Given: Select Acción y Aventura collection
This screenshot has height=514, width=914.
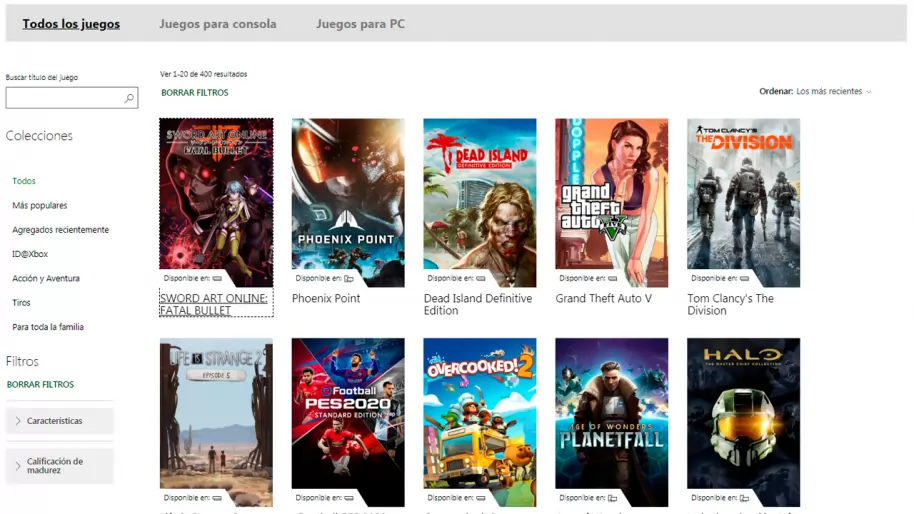Looking at the screenshot, I should point(46,279).
